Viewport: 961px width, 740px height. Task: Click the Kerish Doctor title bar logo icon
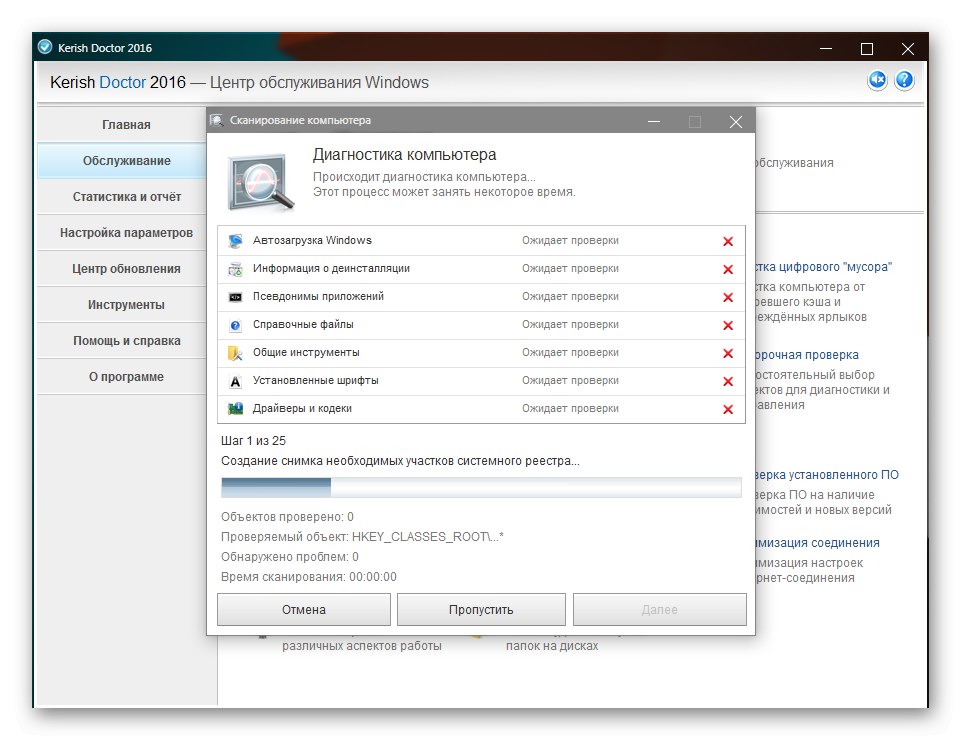45,47
